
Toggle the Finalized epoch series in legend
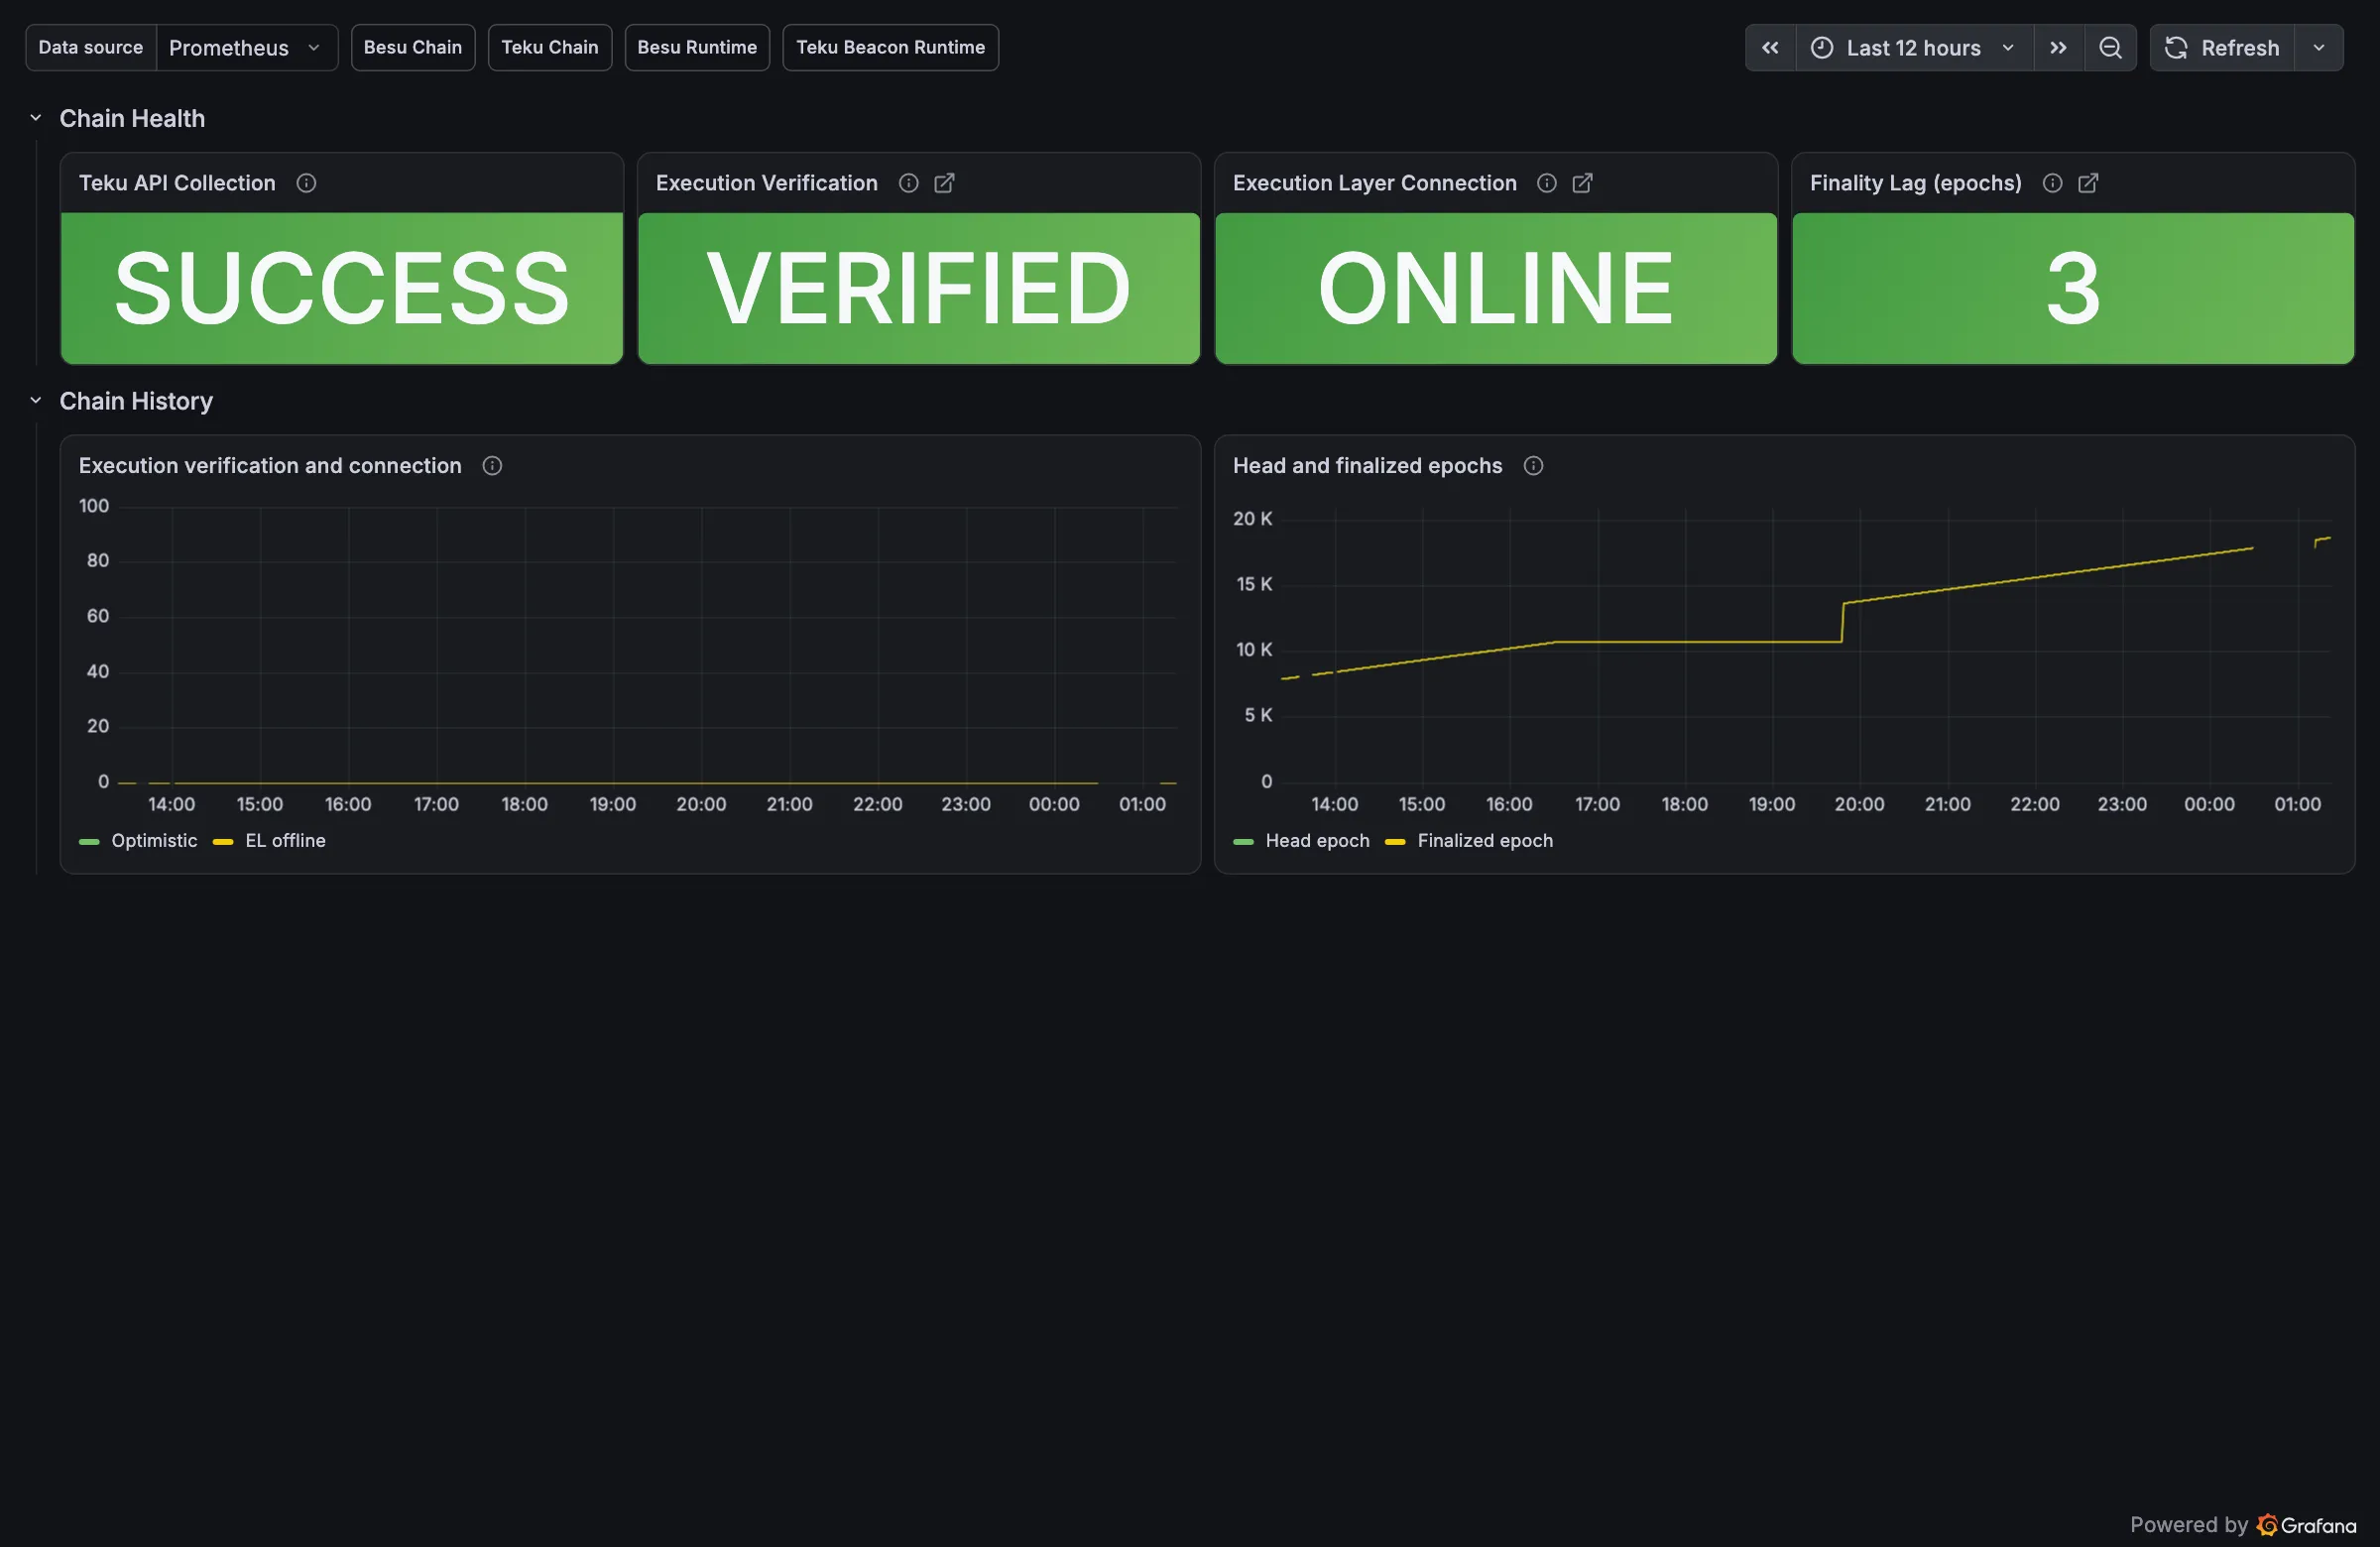pos(1485,841)
